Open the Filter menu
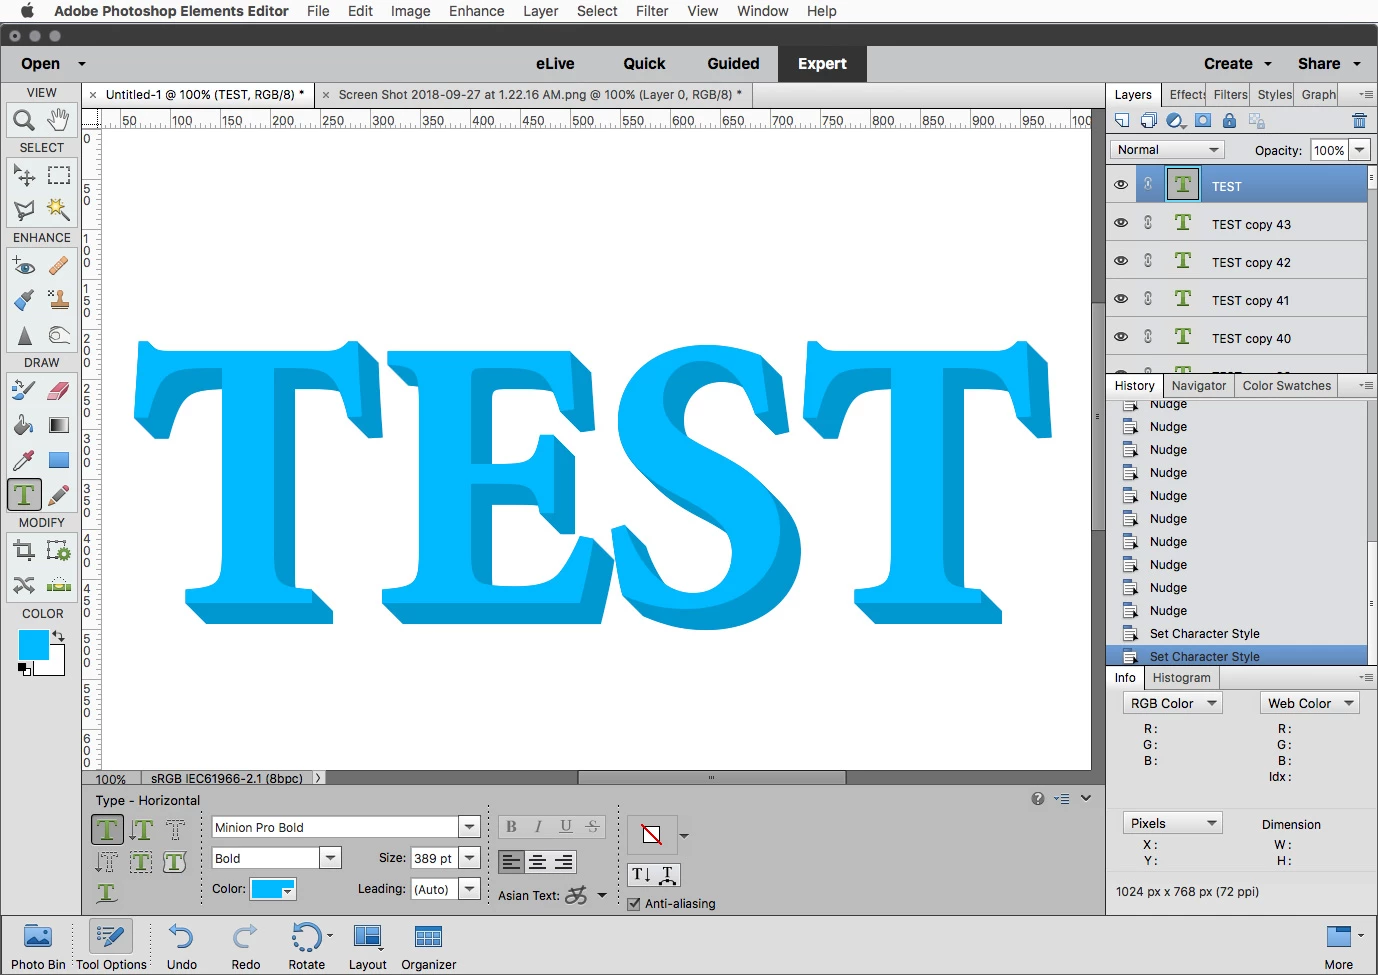 pos(652,11)
